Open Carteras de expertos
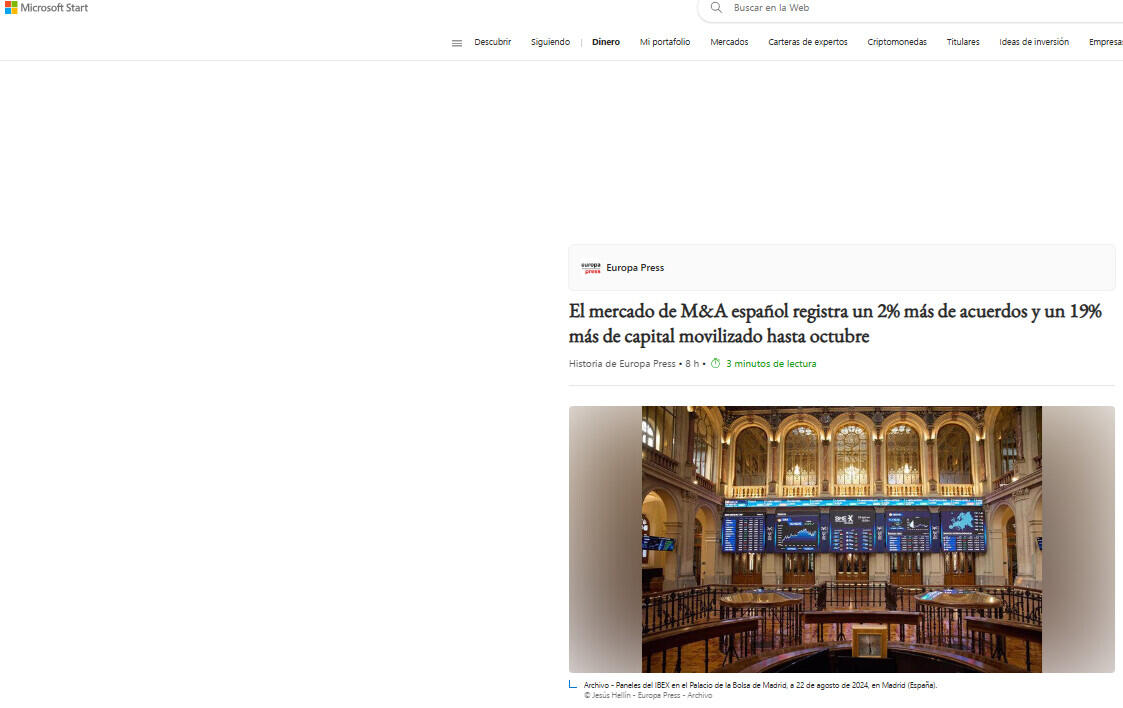 pyautogui.click(x=807, y=42)
